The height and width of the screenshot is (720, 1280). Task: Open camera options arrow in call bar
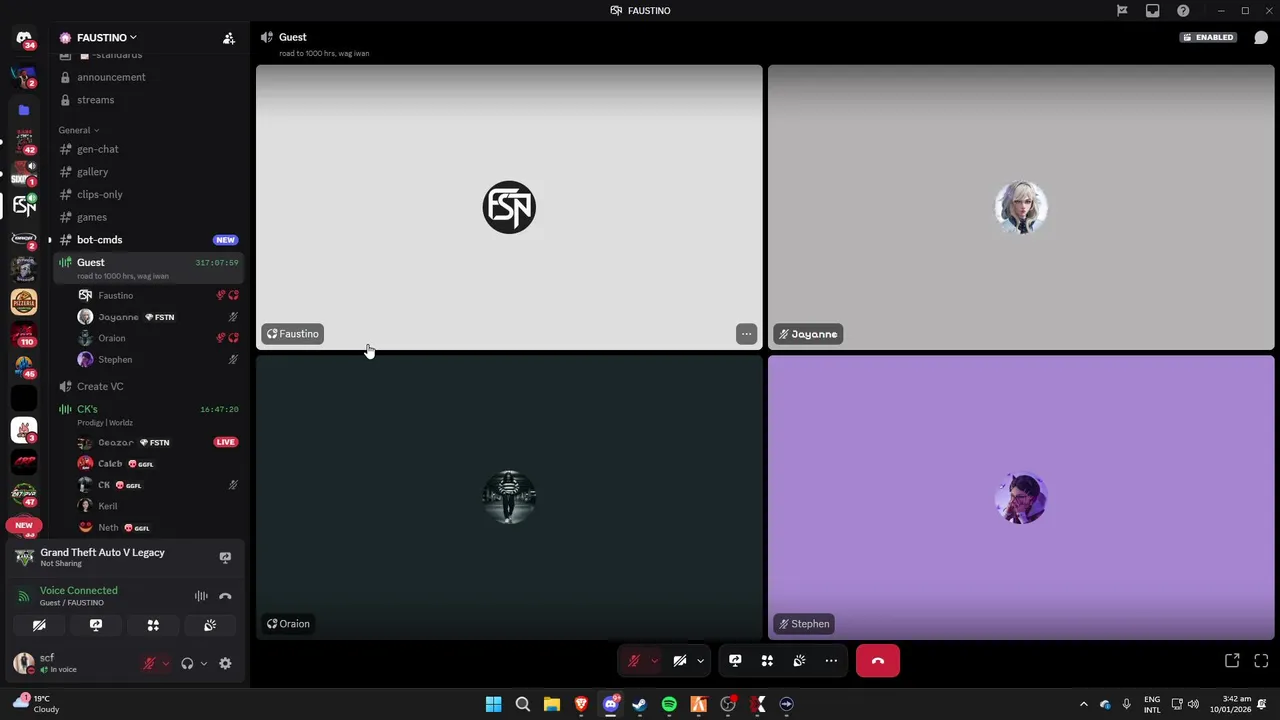pos(700,661)
